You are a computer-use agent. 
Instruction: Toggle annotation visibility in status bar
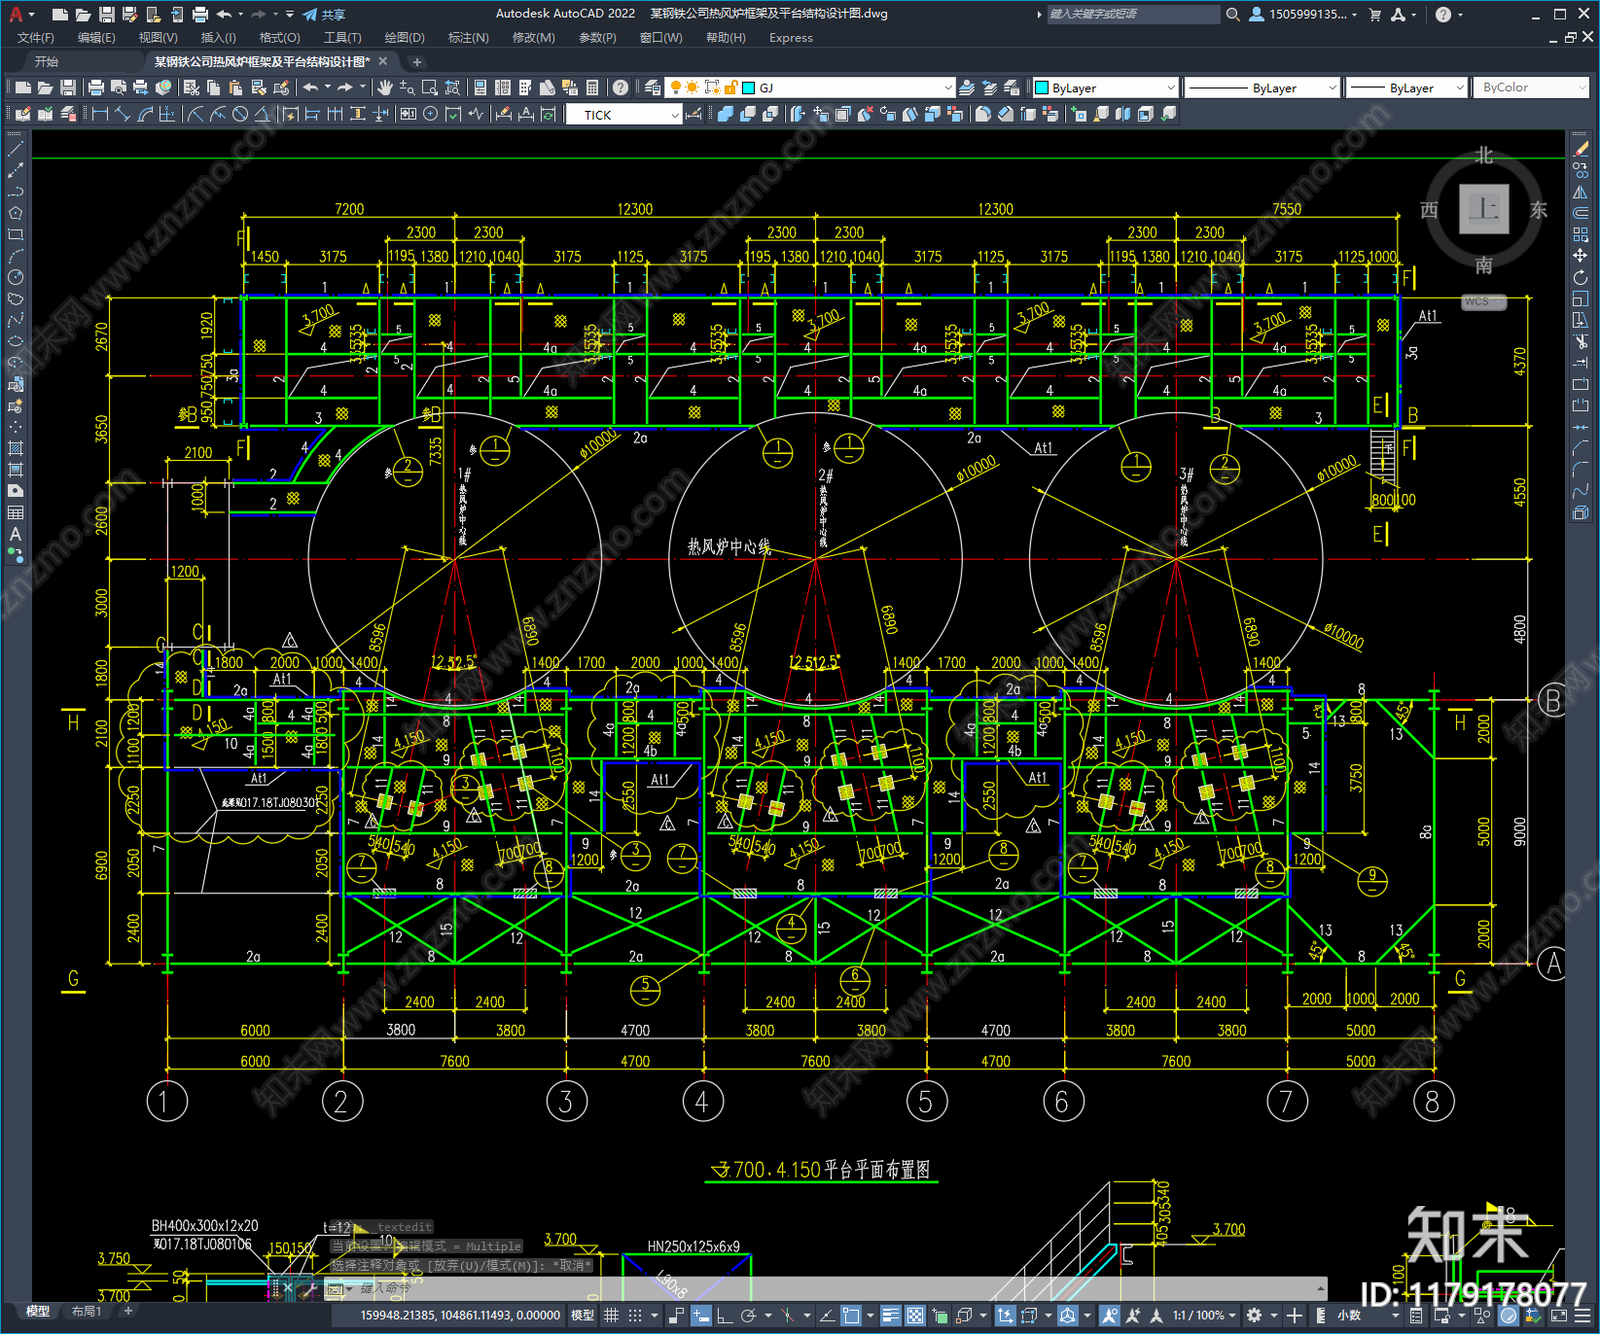point(1109,1315)
